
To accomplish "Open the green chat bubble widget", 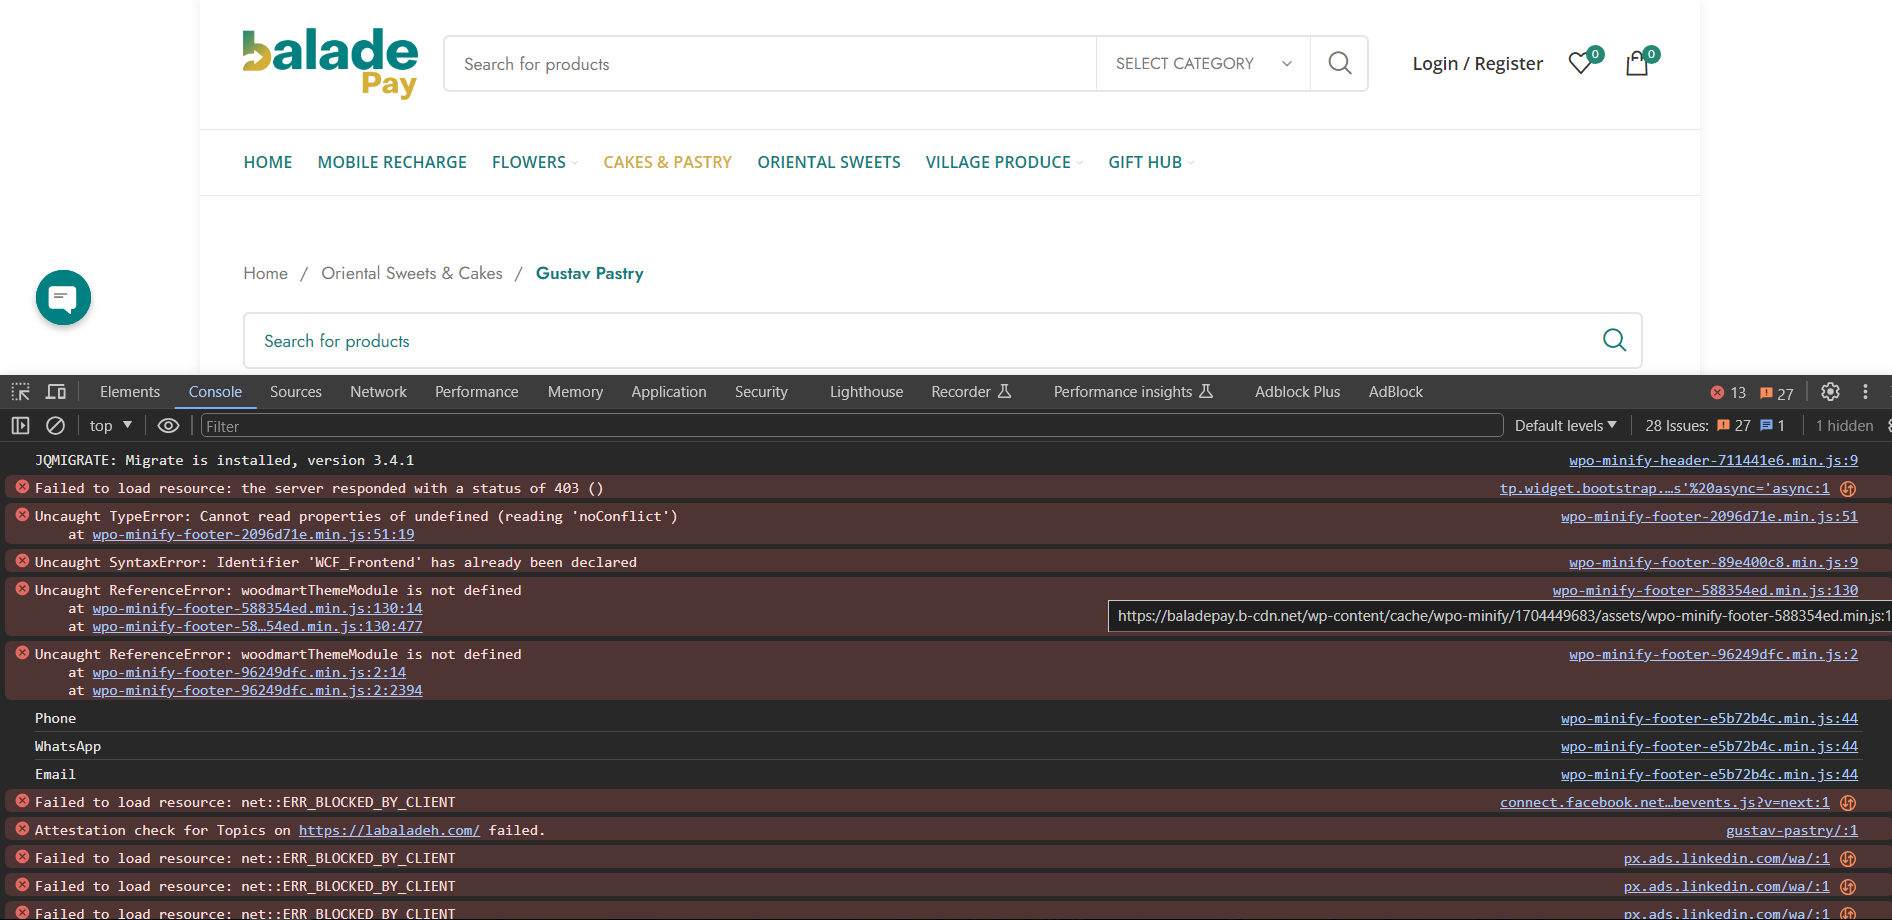I will pyautogui.click(x=63, y=297).
